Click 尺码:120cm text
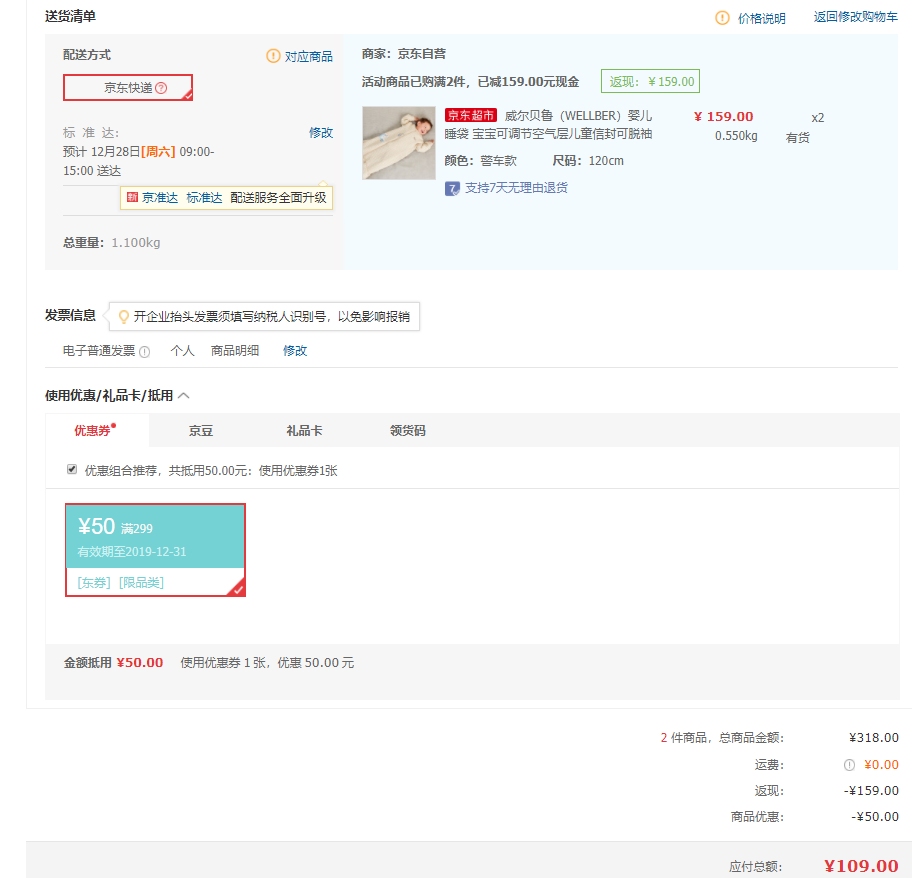912x878 pixels. [588, 160]
